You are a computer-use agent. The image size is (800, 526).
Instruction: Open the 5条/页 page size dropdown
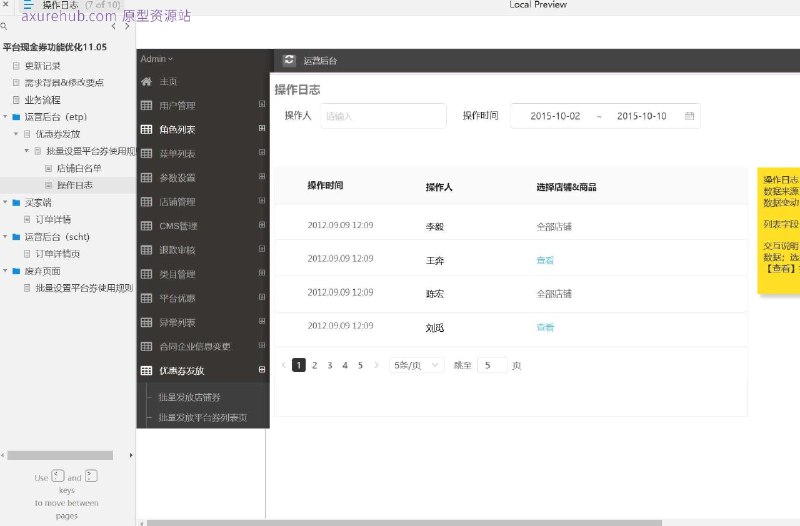coord(416,365)
